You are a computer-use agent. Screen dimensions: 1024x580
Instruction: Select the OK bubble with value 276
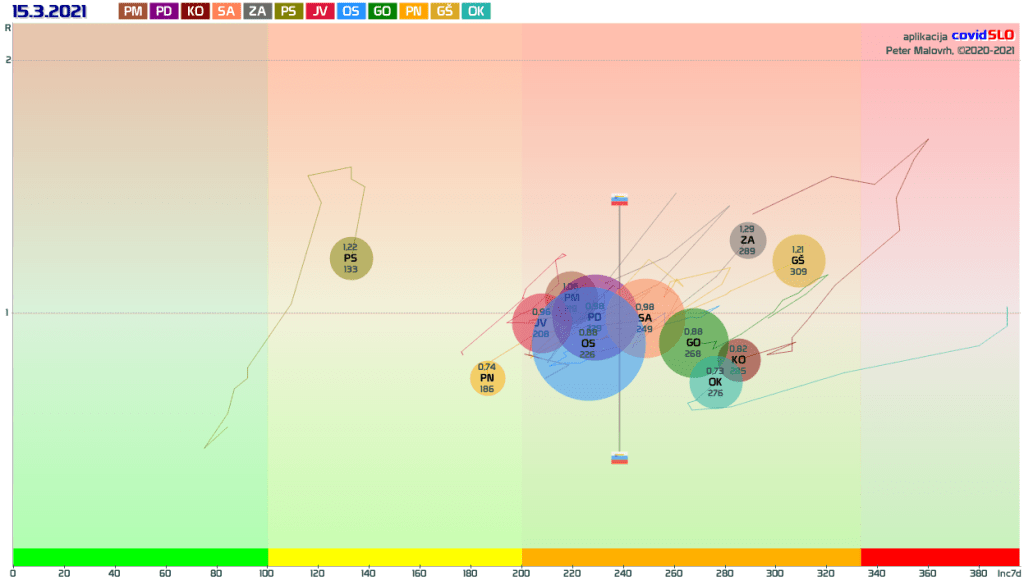715,384
